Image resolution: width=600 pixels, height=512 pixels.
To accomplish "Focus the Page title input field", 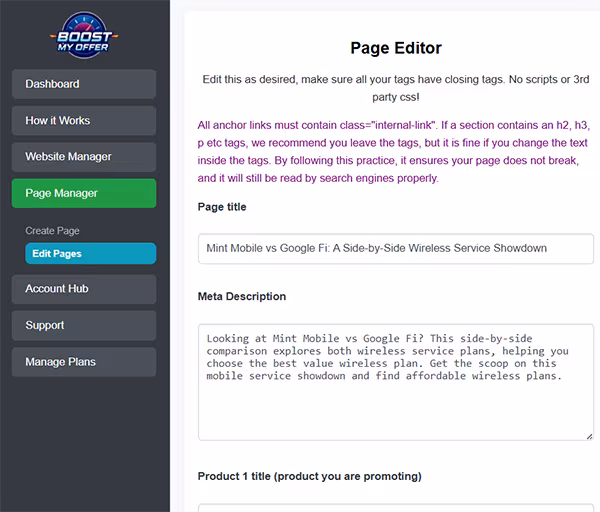I will (396, 249).
